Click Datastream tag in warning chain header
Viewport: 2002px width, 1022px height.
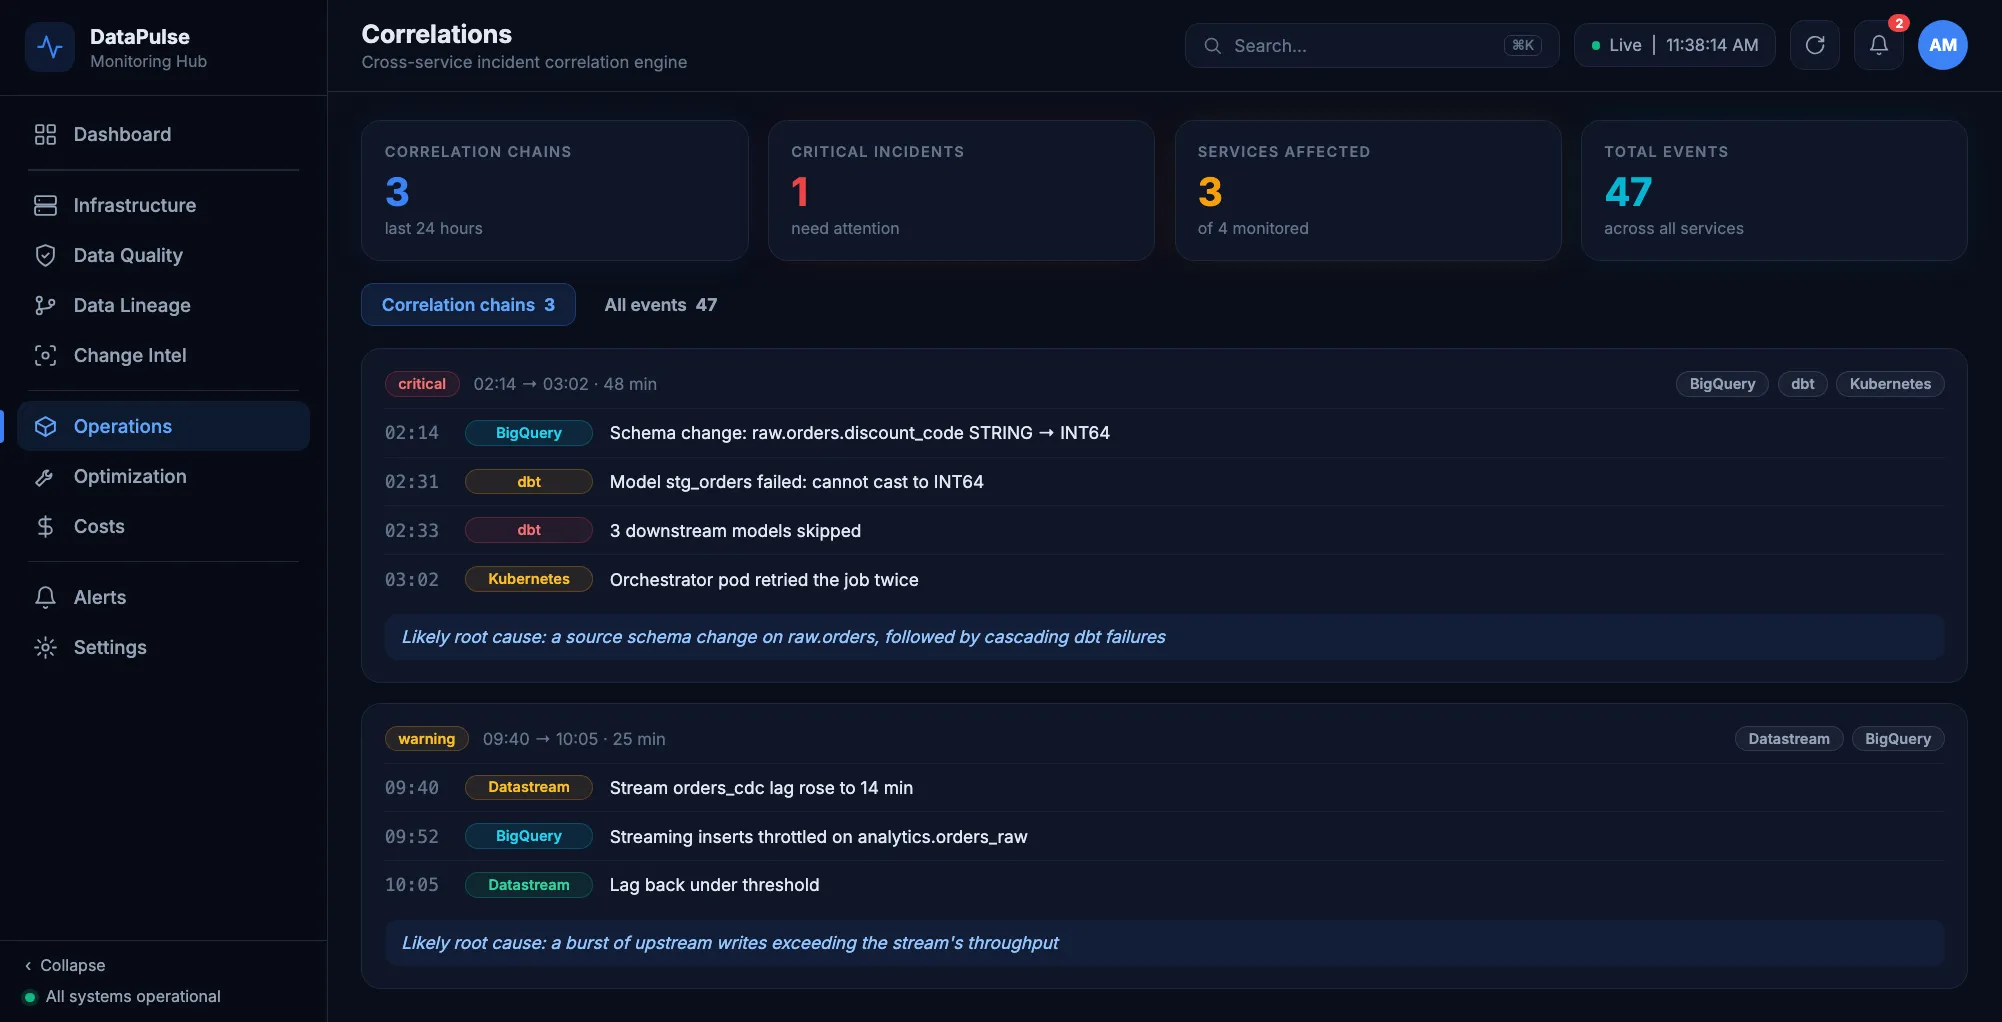tap(1789, 739)
